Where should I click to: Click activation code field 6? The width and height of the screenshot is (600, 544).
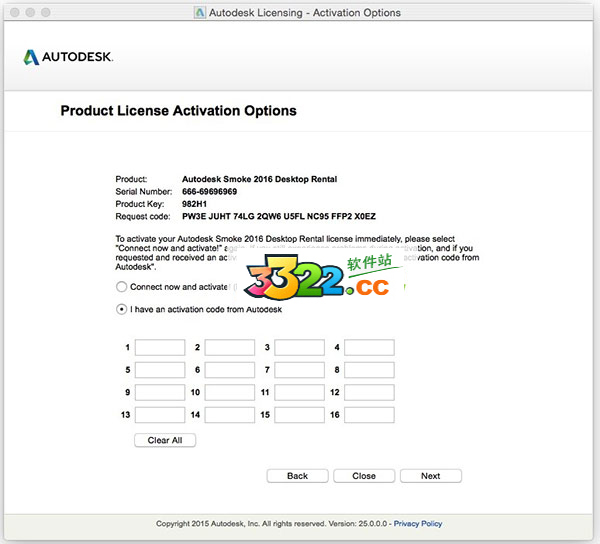230,370
